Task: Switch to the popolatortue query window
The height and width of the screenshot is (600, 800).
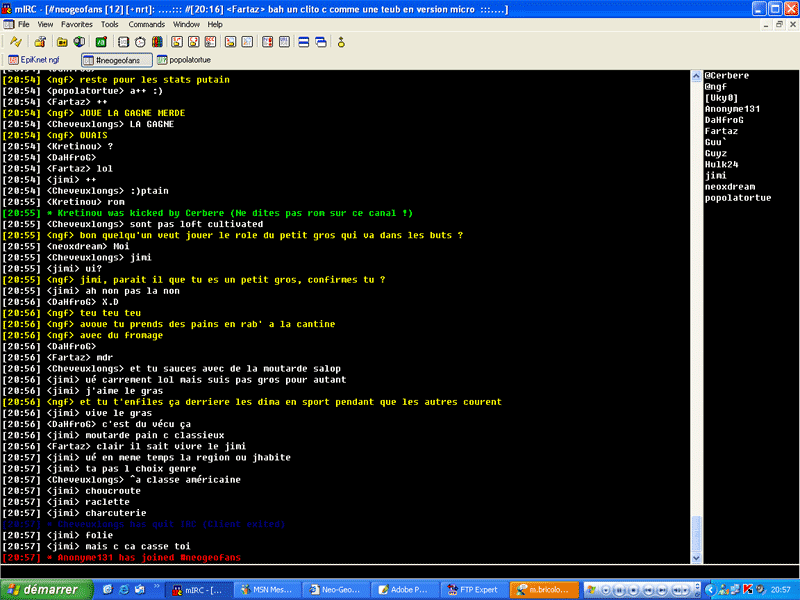Action: coord(188,60)
